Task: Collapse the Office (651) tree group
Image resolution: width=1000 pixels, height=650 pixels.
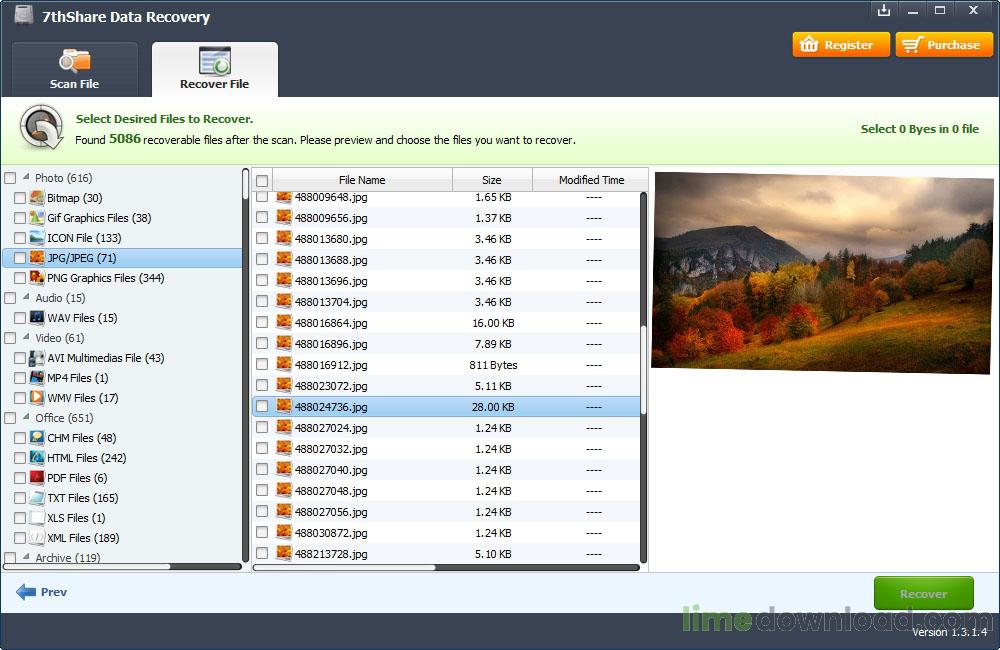Action: [26, 418]
